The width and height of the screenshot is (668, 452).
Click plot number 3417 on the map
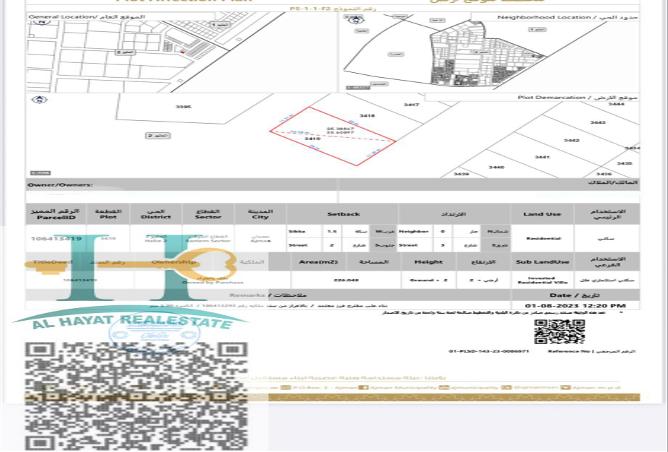[411, 104]
